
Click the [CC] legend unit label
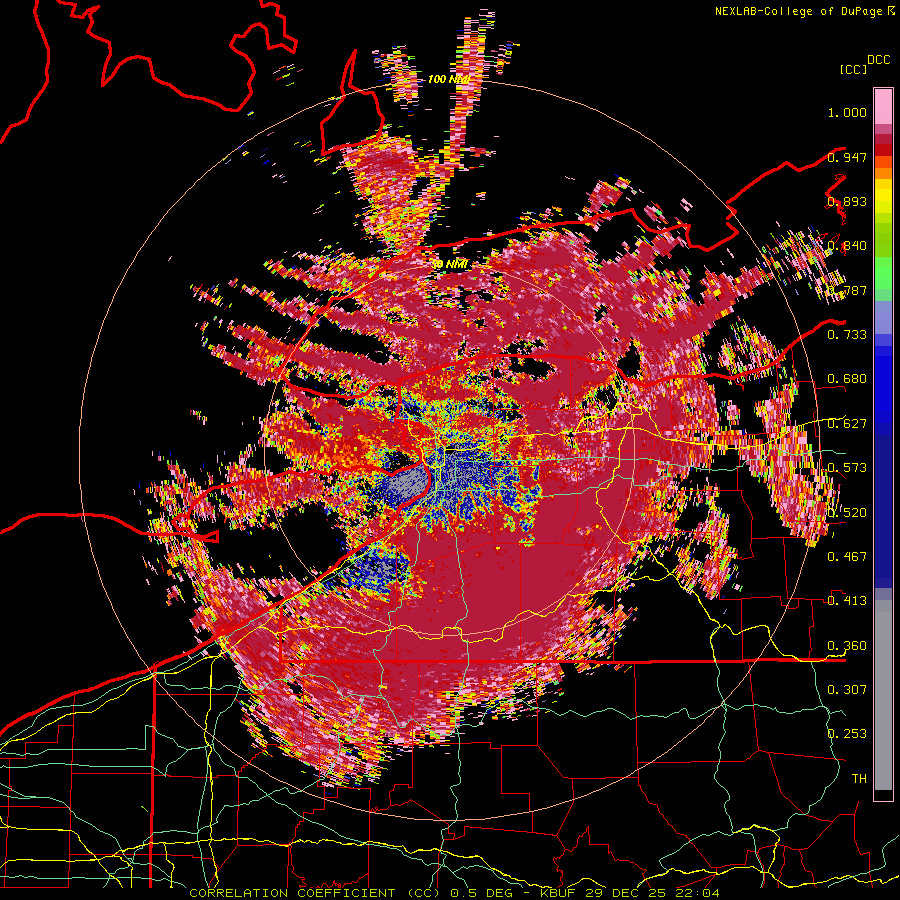click(853, 69)
